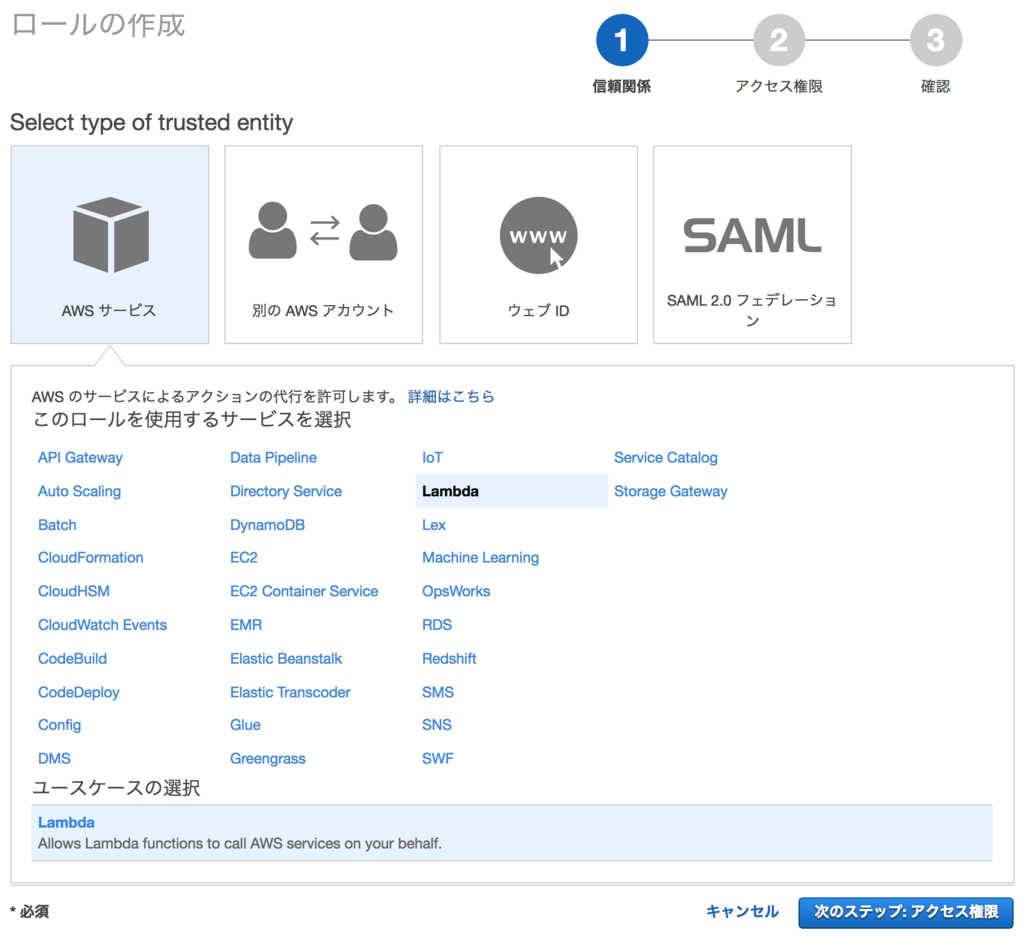This screenshot has width=1024, height=938.
Task: Choose the SAML 2.0 federation logo
Action: point(752,235)
